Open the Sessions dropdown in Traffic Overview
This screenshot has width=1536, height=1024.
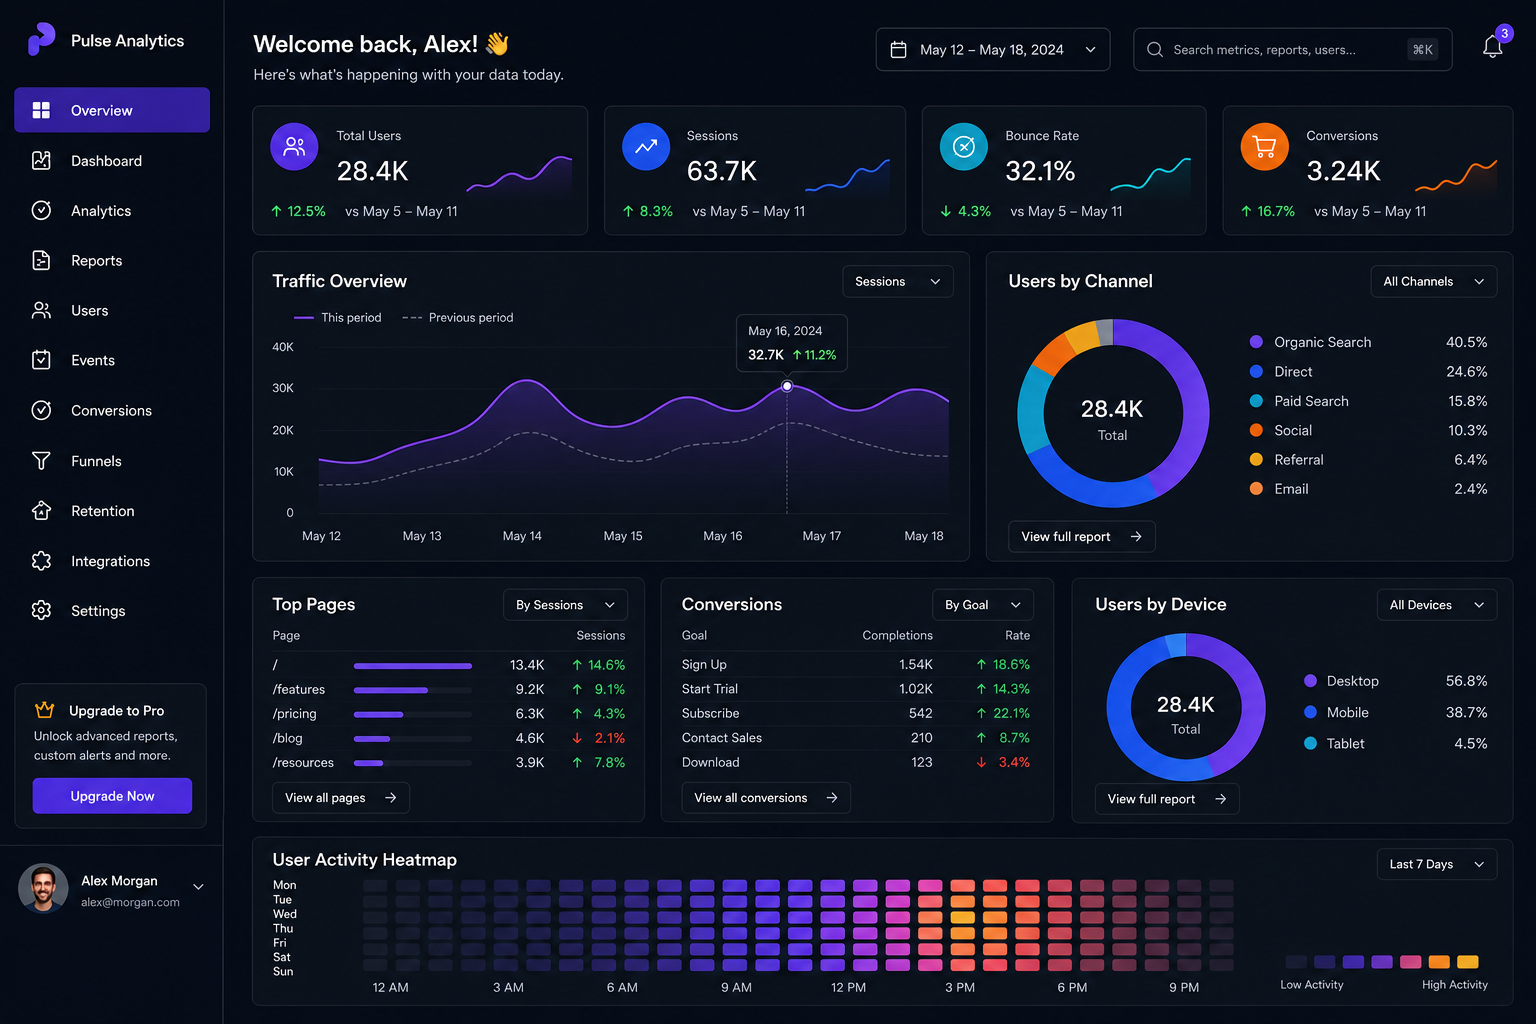pos(898,282)
